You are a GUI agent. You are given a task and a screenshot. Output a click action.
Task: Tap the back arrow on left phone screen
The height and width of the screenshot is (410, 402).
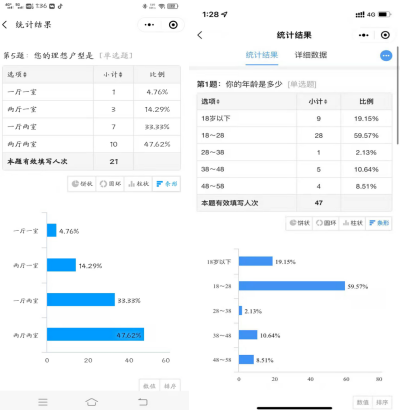click(5, 25)
